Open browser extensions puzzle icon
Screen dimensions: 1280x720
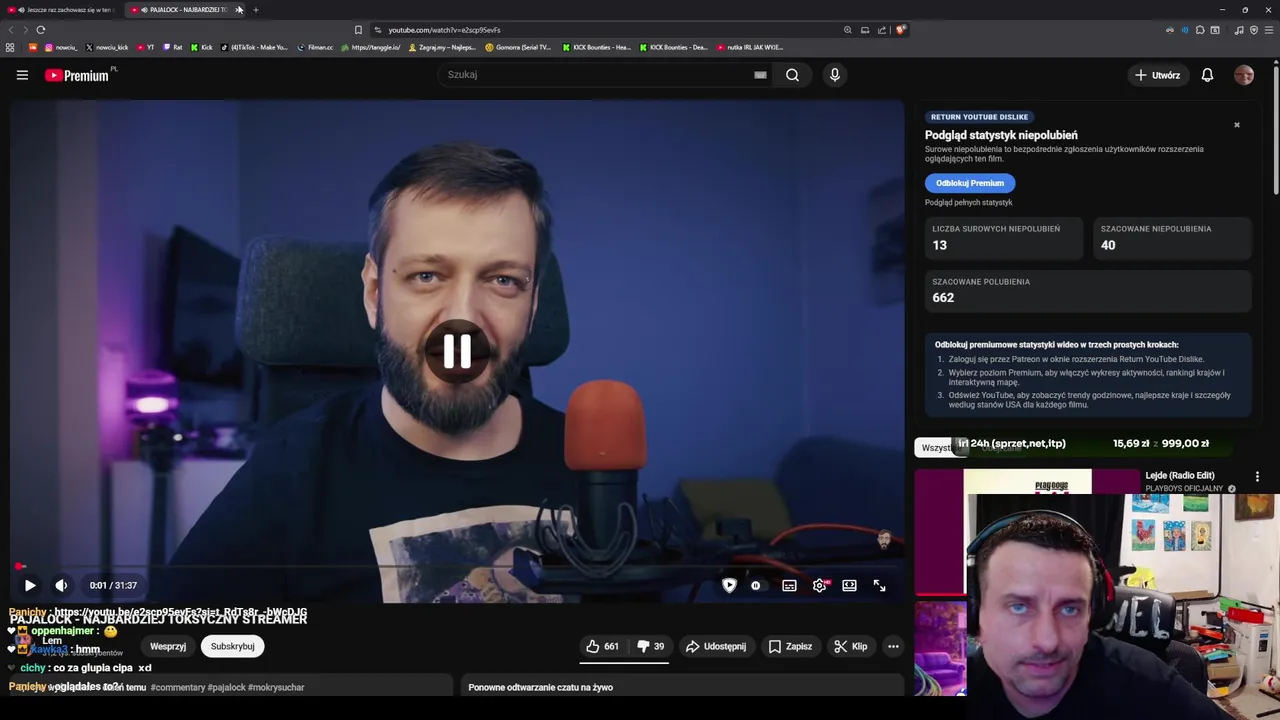[x=1200, y=30]
